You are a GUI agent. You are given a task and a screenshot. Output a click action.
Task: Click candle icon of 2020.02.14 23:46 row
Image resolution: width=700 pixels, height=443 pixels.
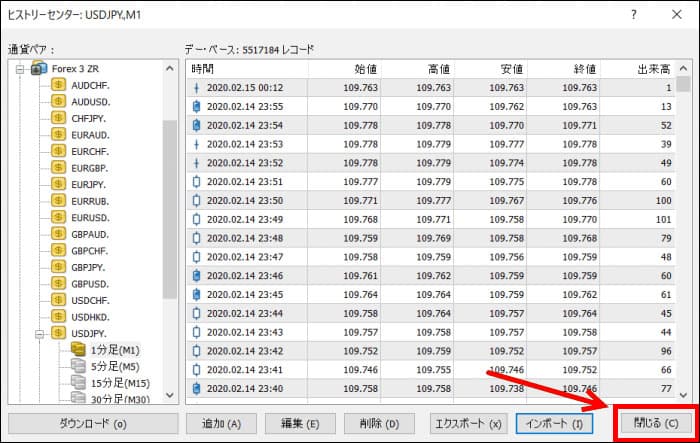196,276
